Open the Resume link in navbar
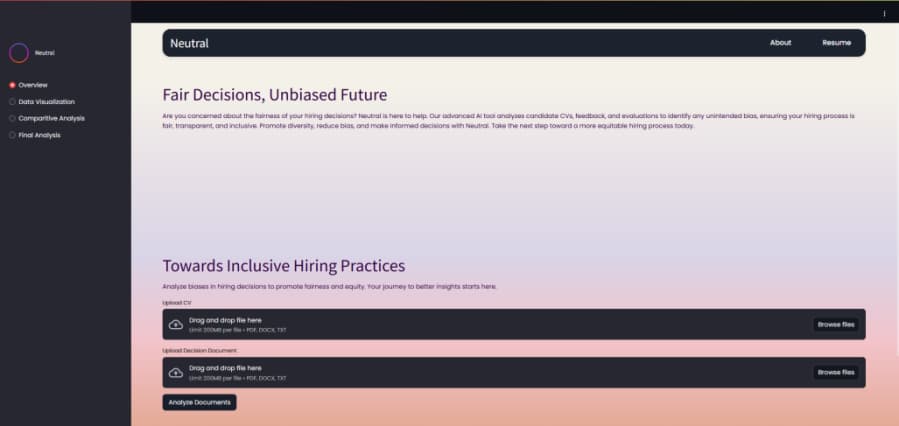 [x=836, y=43]
